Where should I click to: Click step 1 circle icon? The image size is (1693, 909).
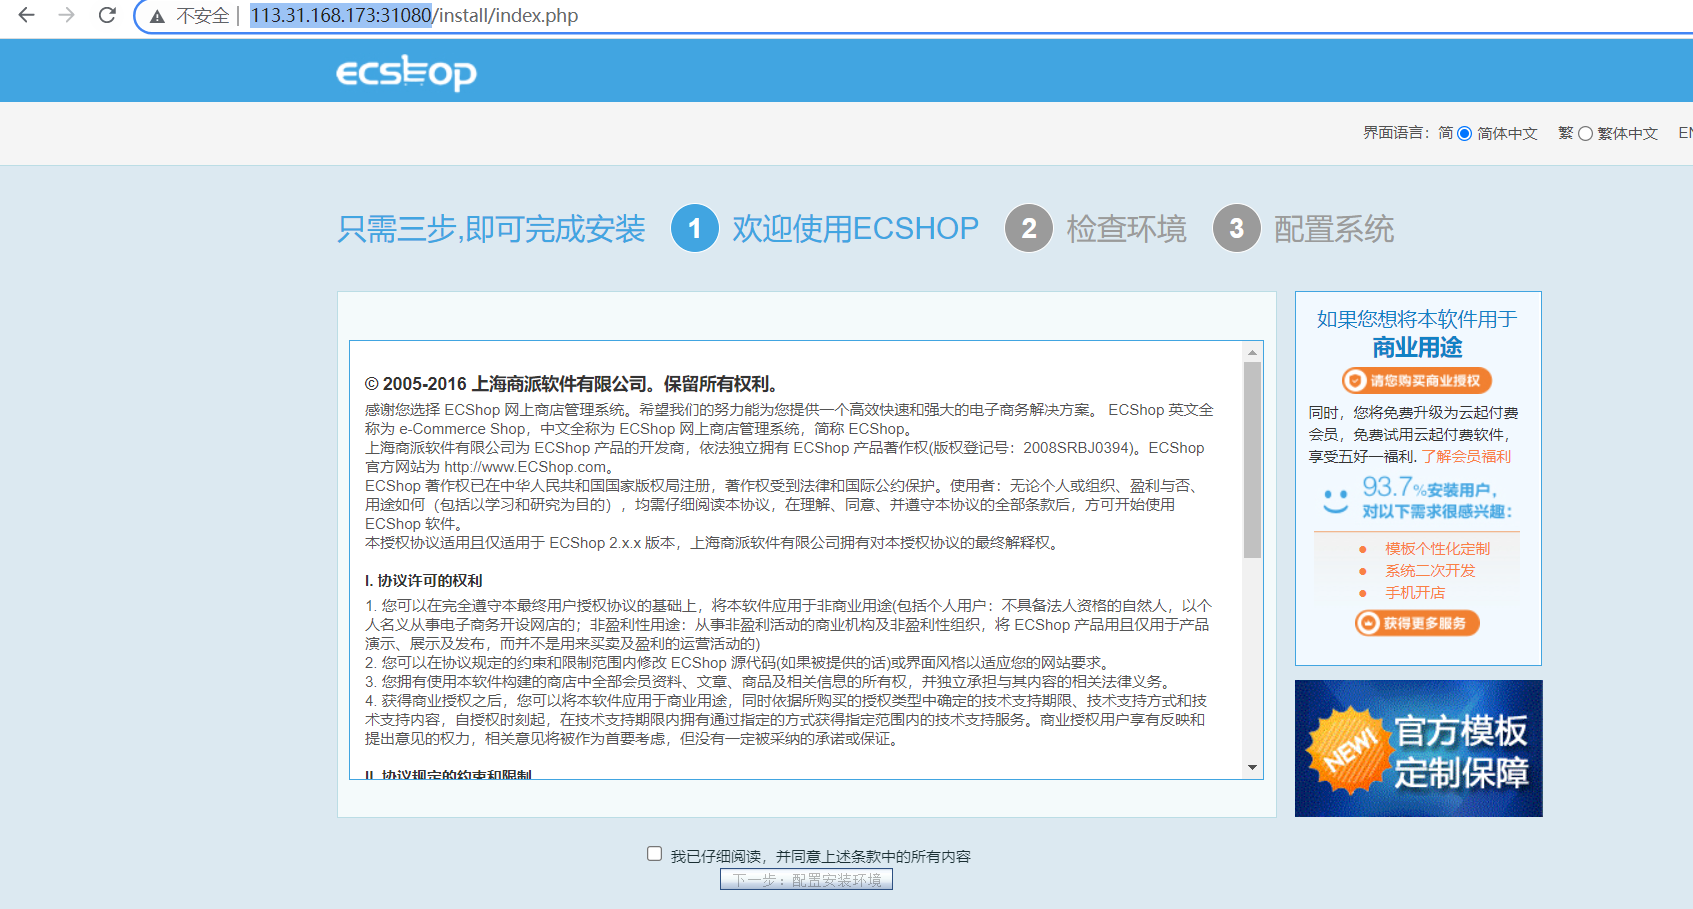click(695, 228)
